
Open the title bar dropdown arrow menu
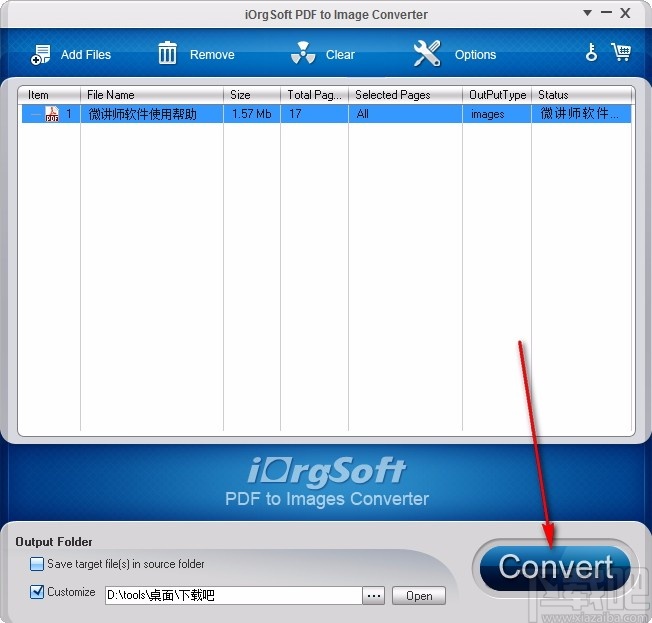point(588,13)
